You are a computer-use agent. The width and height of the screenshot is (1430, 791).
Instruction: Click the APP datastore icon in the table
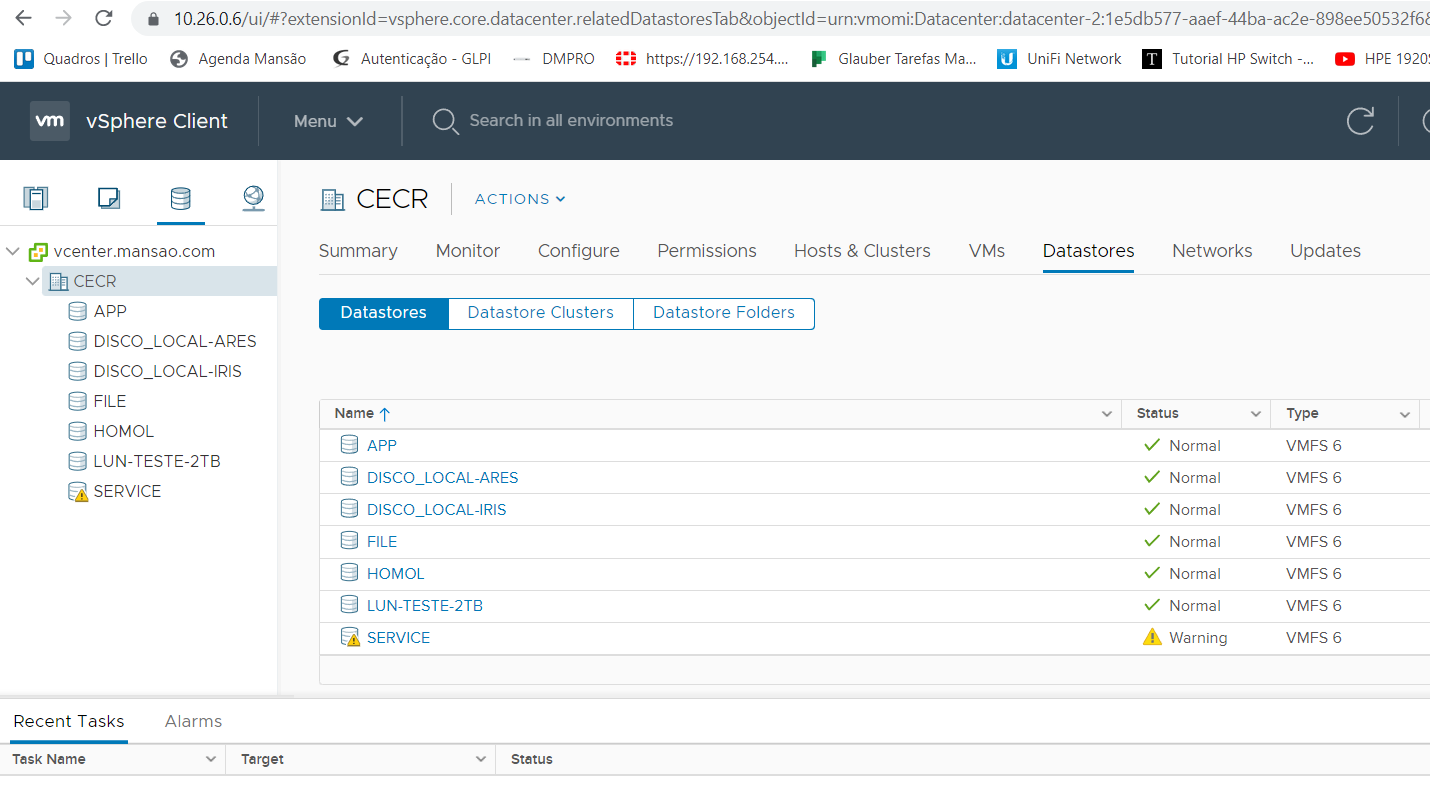point(349,446)
